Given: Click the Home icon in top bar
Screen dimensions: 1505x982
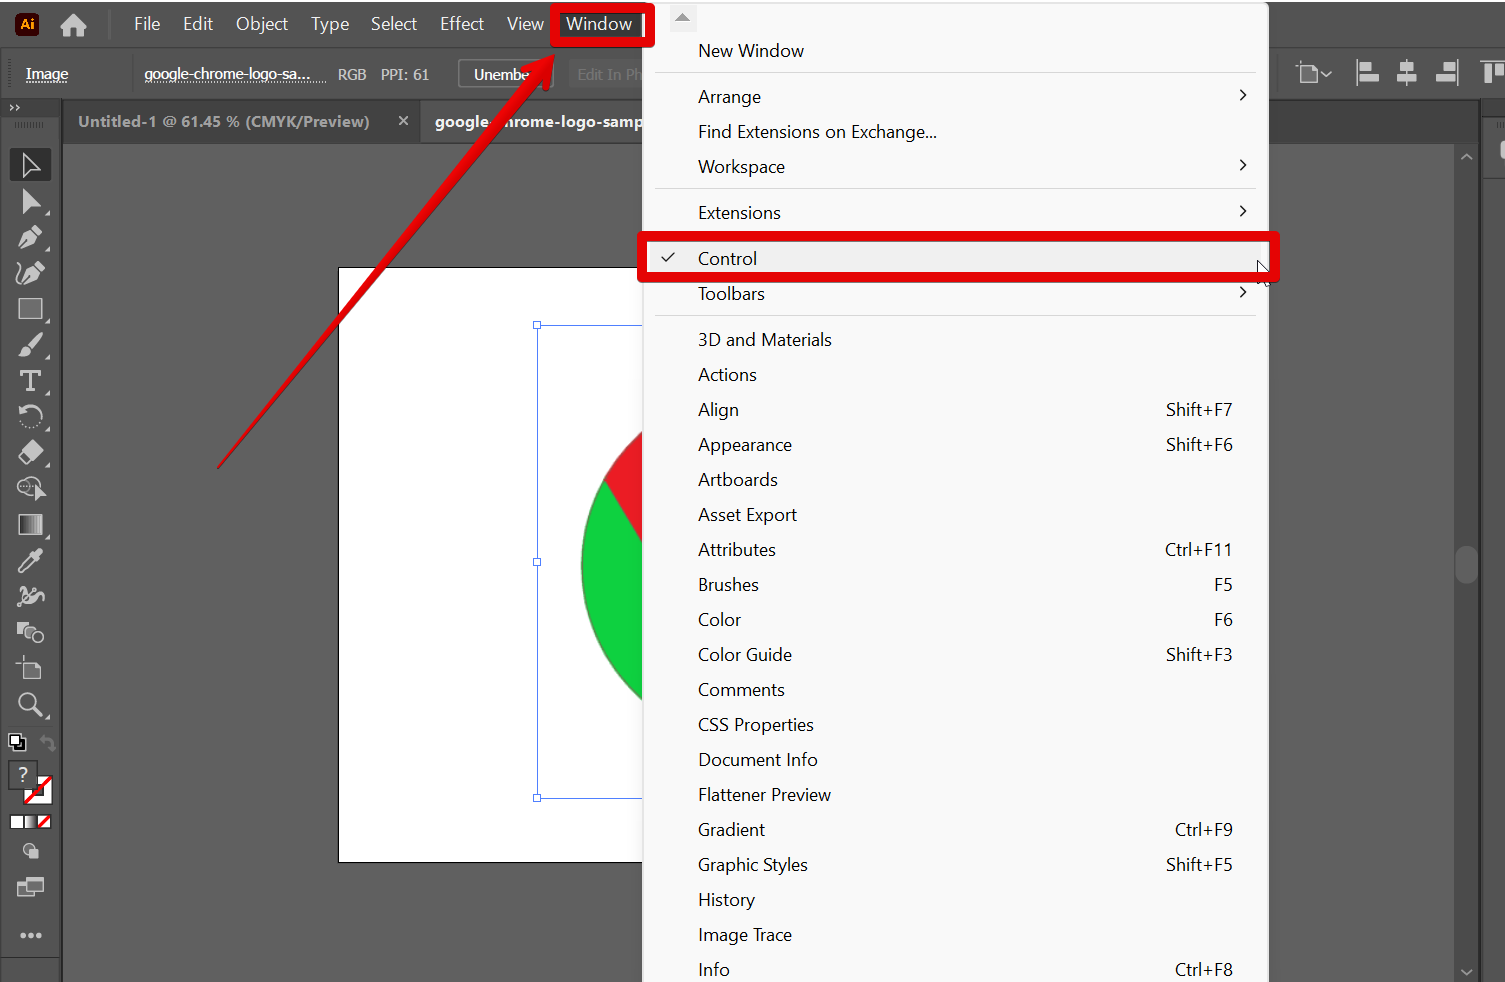Looking at the screenshot, I should click(x=73, y=25).
